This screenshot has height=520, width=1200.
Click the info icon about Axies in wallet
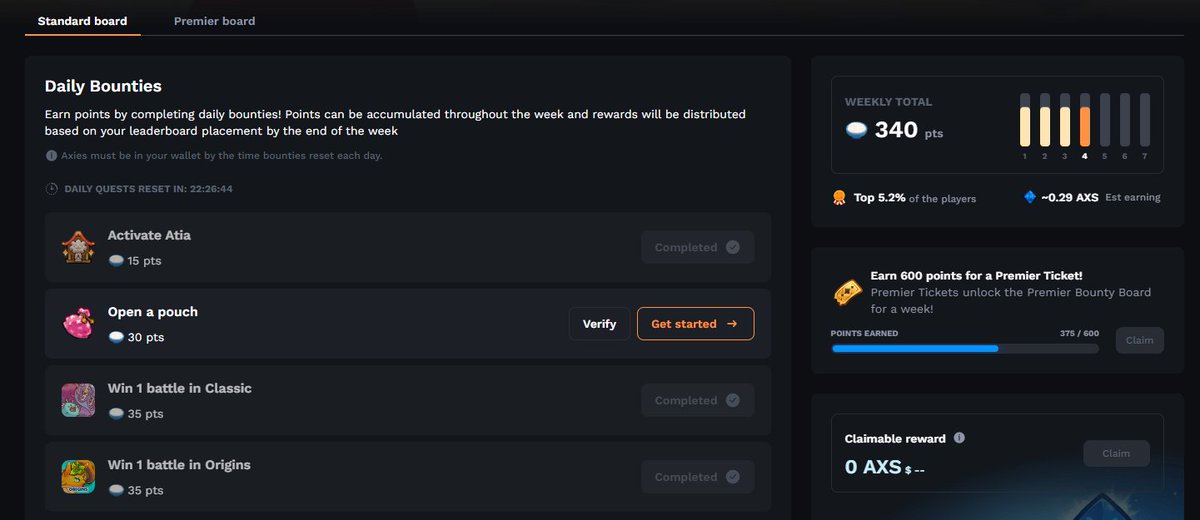click(52, 156)
